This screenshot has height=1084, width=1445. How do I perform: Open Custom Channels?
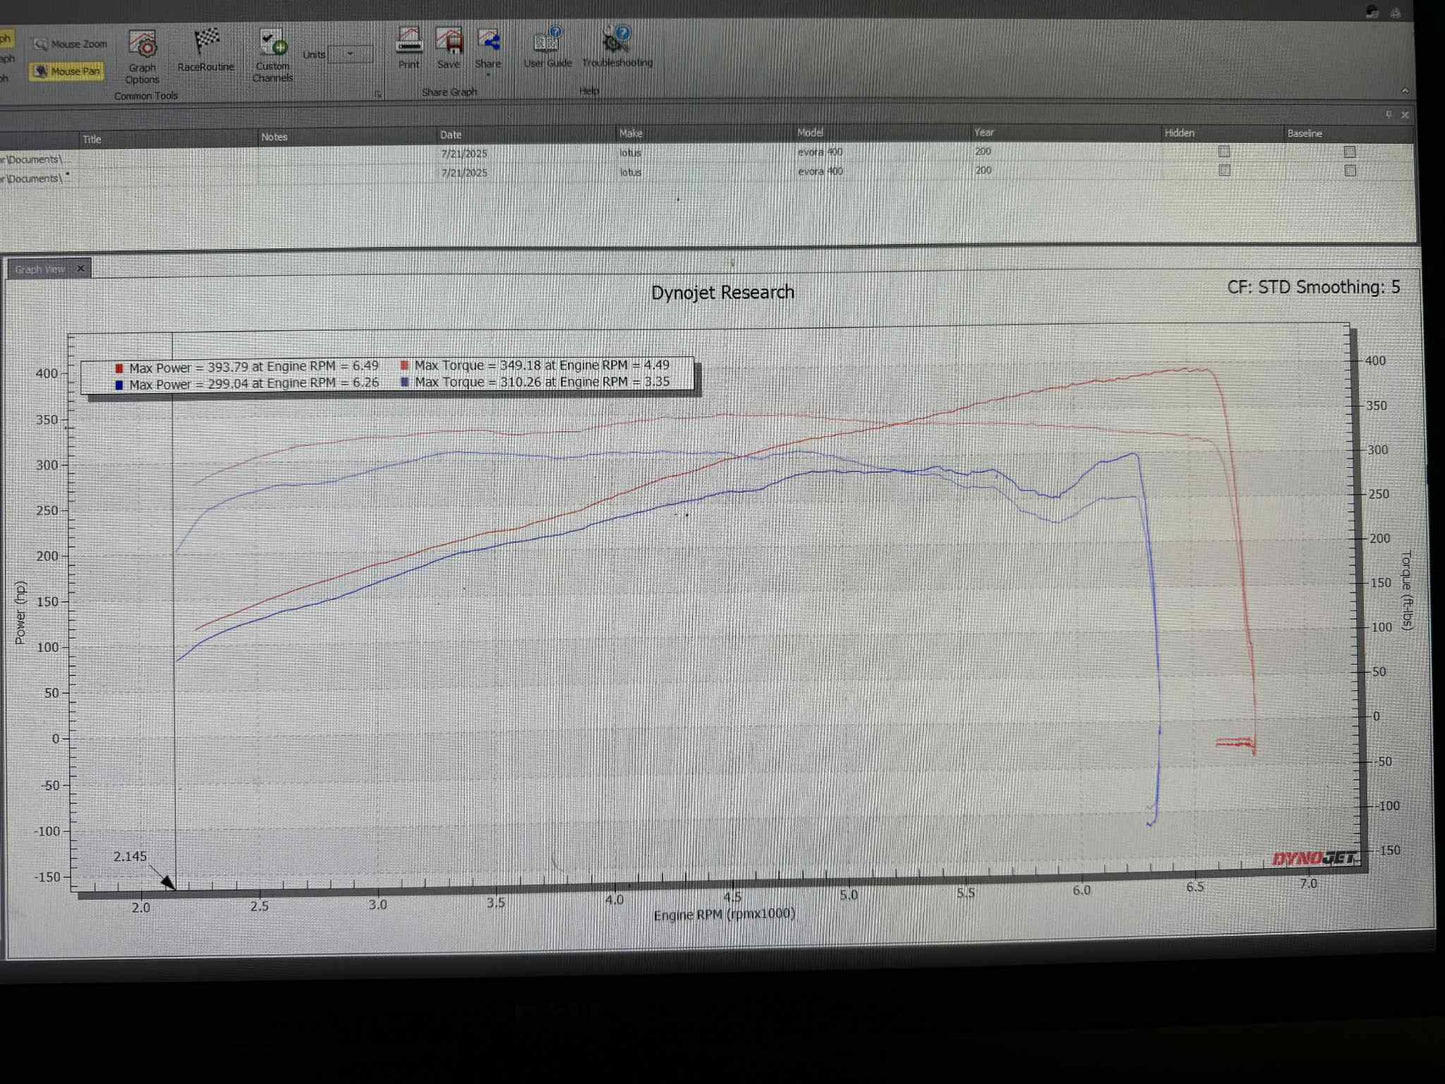pos(272,54)
